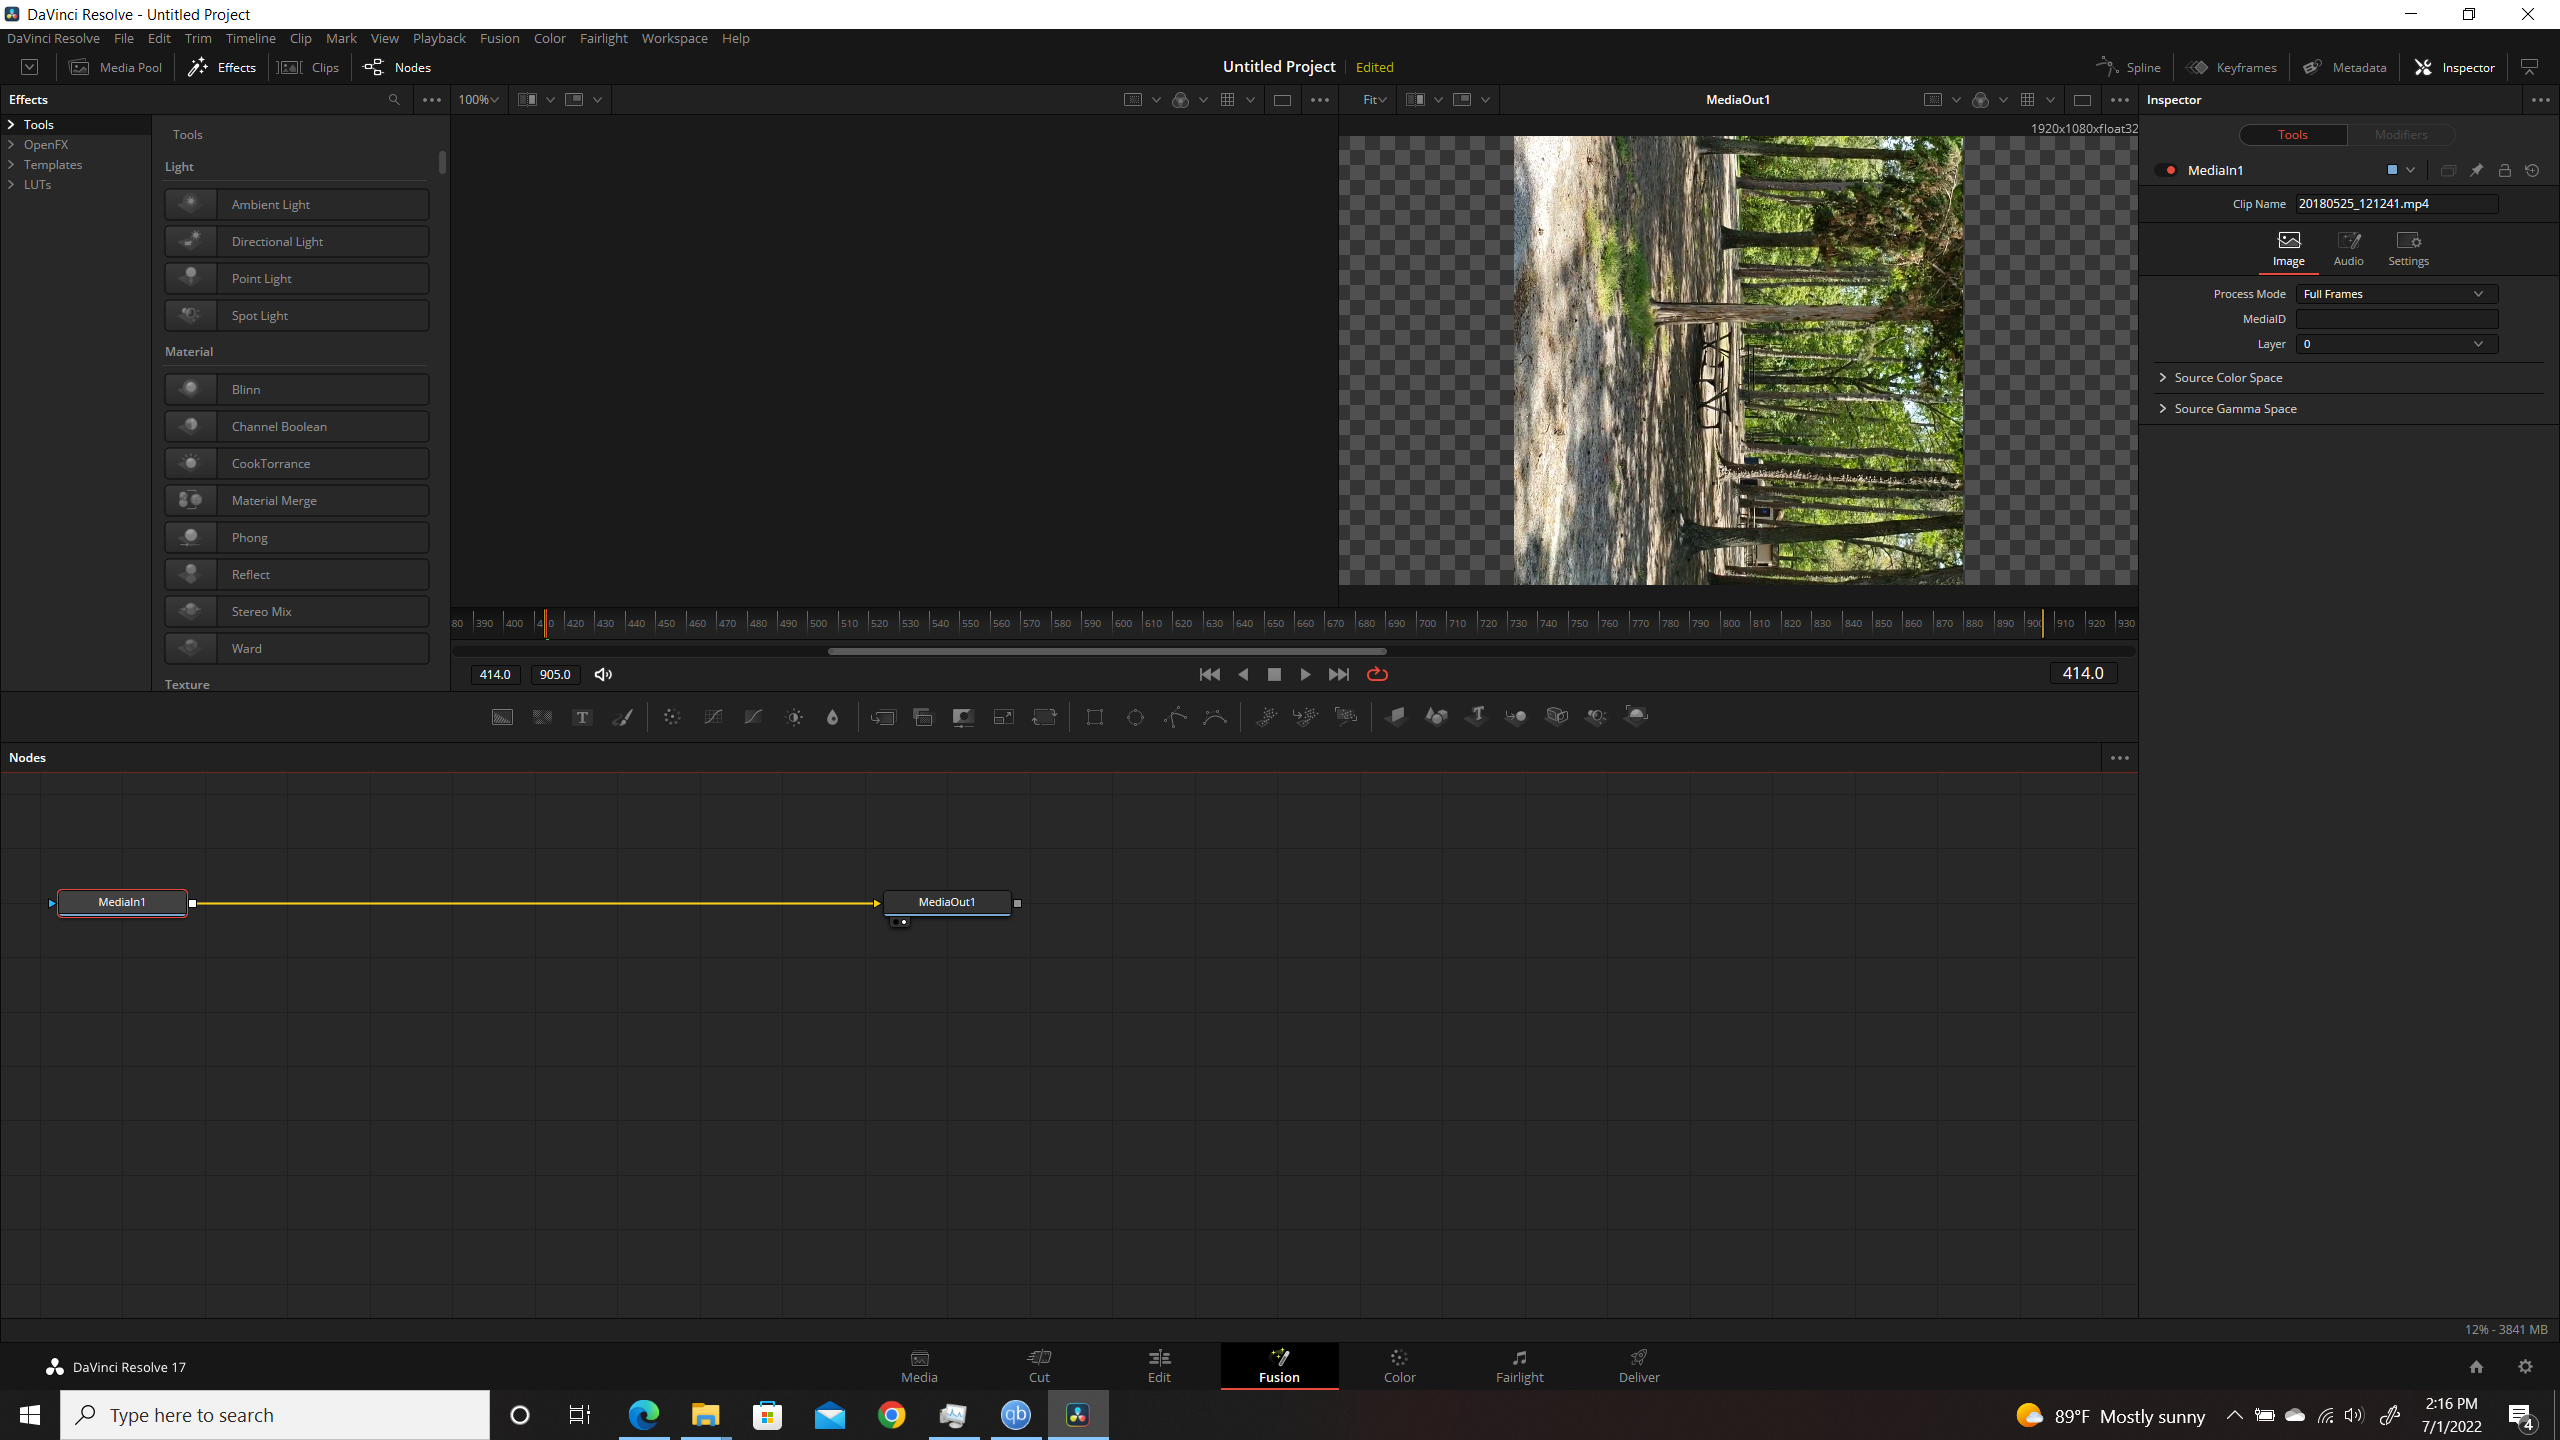Switch to the Color page
This screenshot has width=2560, height=1440.
click(1399, 1365)
